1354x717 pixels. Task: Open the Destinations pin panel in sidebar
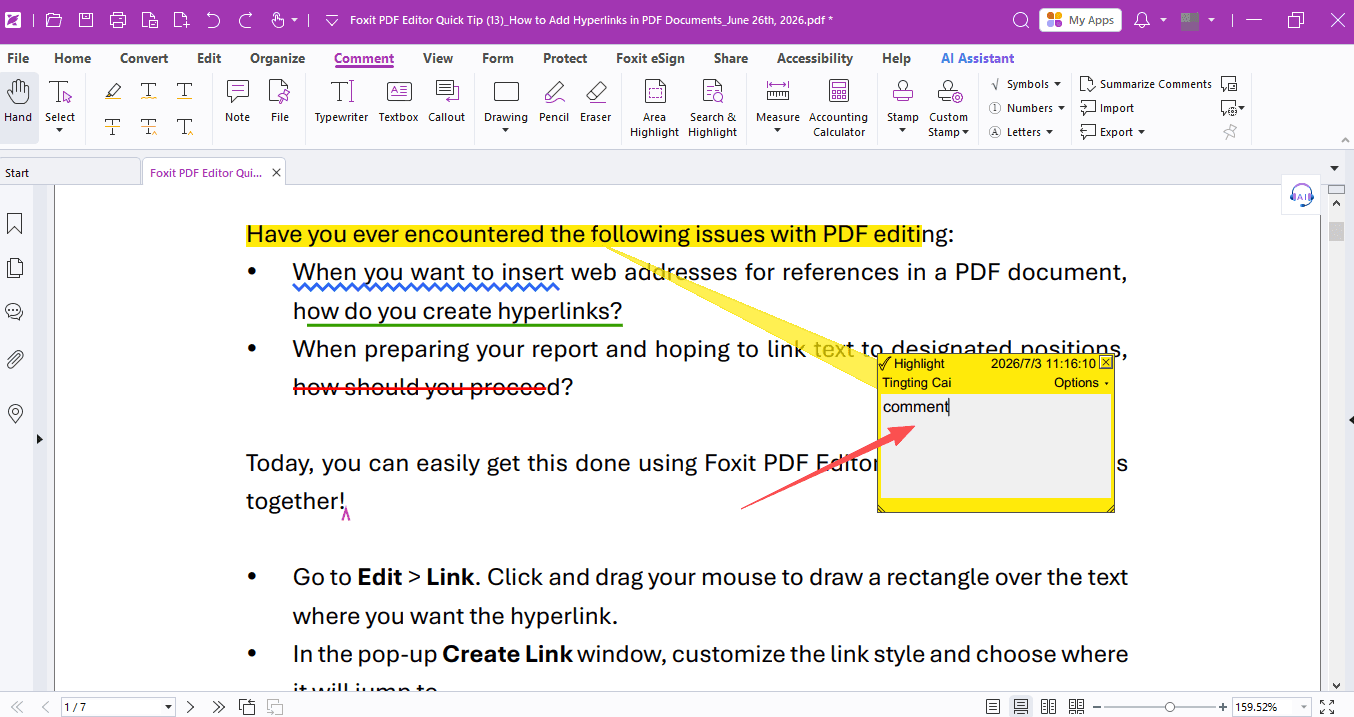tap(15, 414)
